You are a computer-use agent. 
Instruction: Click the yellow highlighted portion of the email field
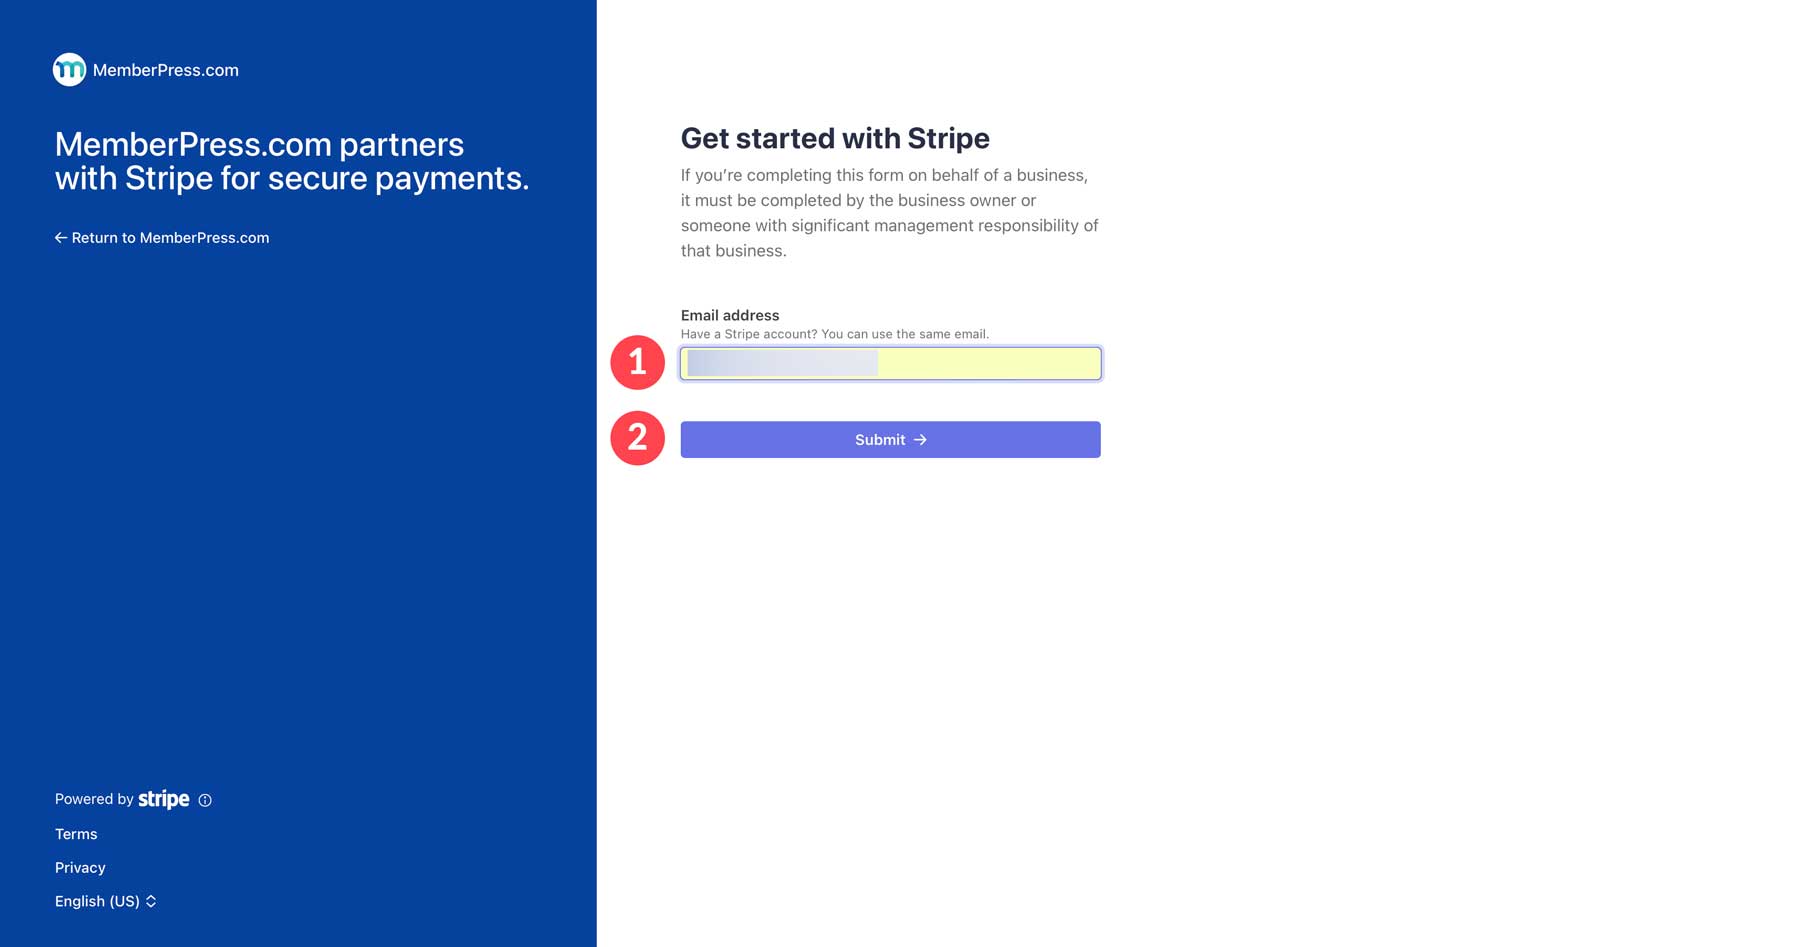coord(990,363)
